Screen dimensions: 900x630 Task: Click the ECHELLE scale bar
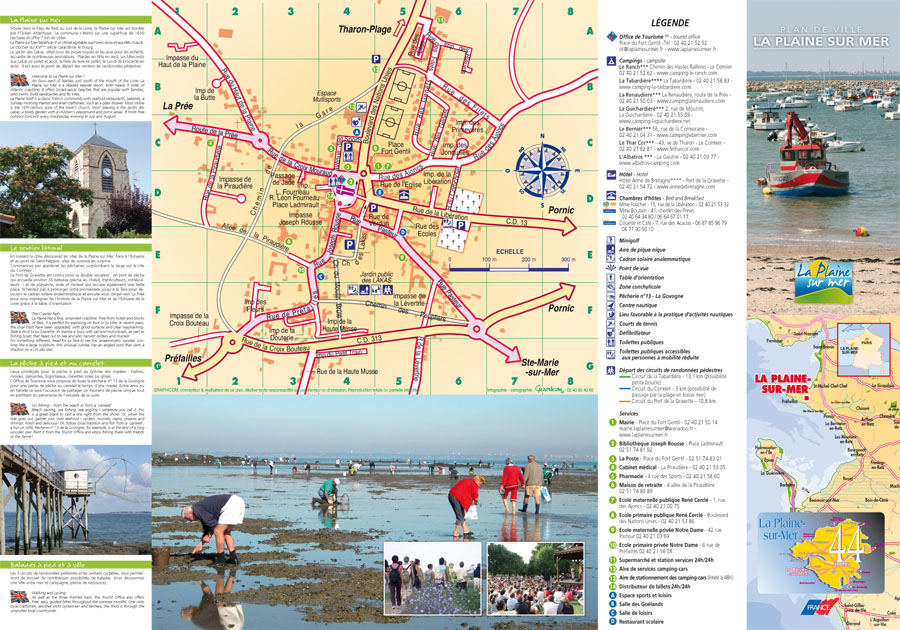point(509,267)
